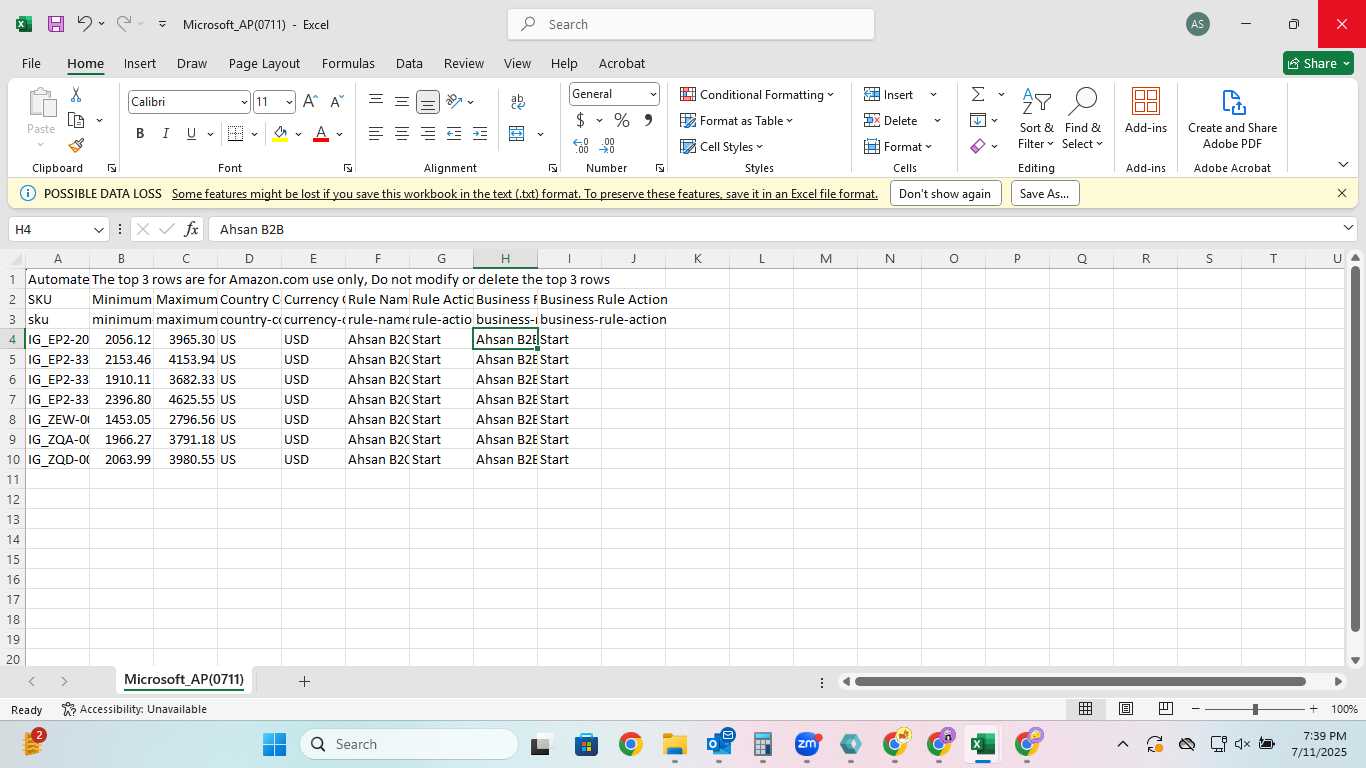Click the Font Color letter A icon
Viewport: 1366px width, 768px height.
pos(321,133)
